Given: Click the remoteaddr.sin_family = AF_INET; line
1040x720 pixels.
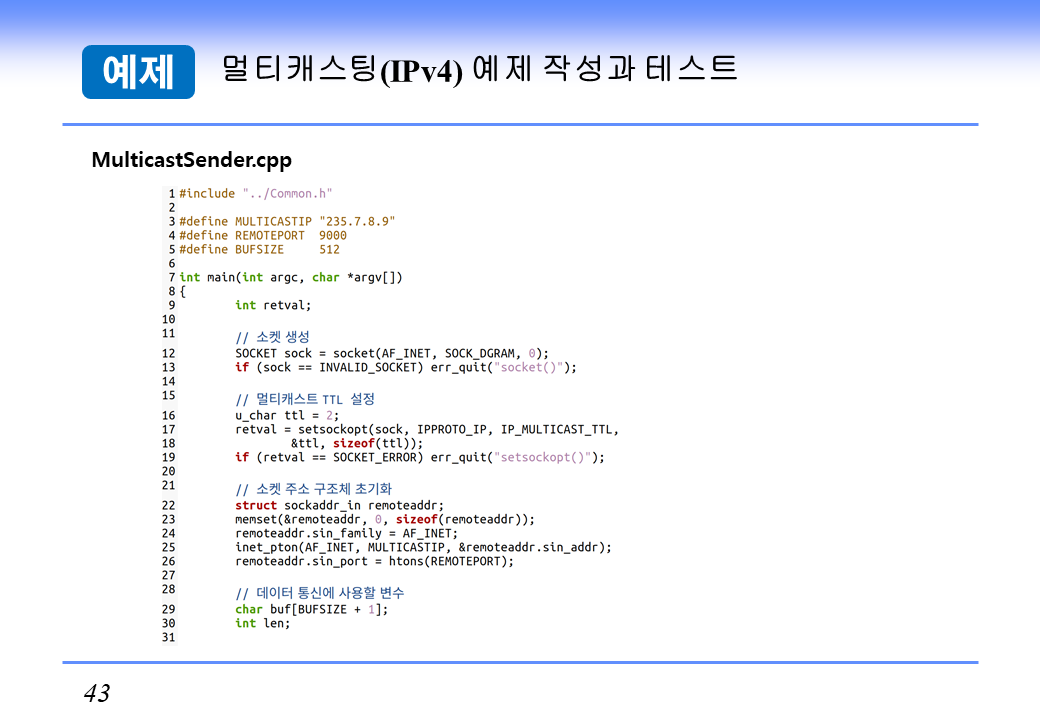Looking at the screenshot, I should pos(346,533).
